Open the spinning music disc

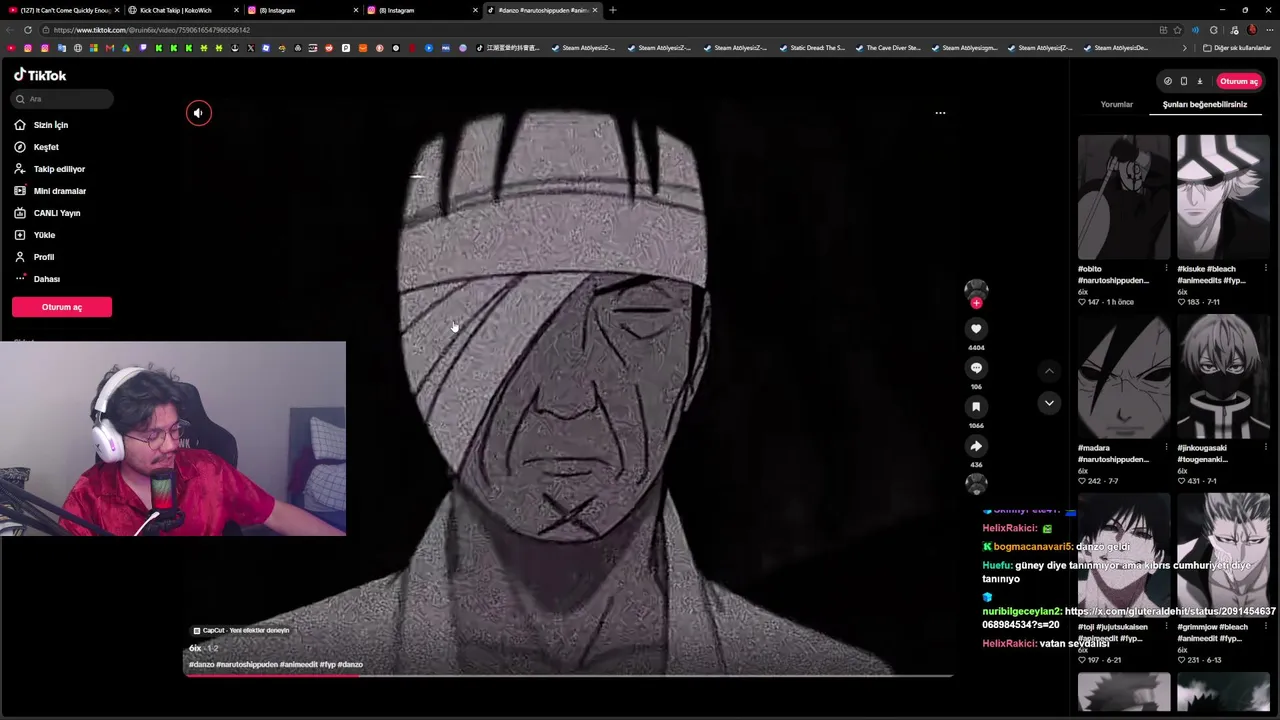point(976,484)
